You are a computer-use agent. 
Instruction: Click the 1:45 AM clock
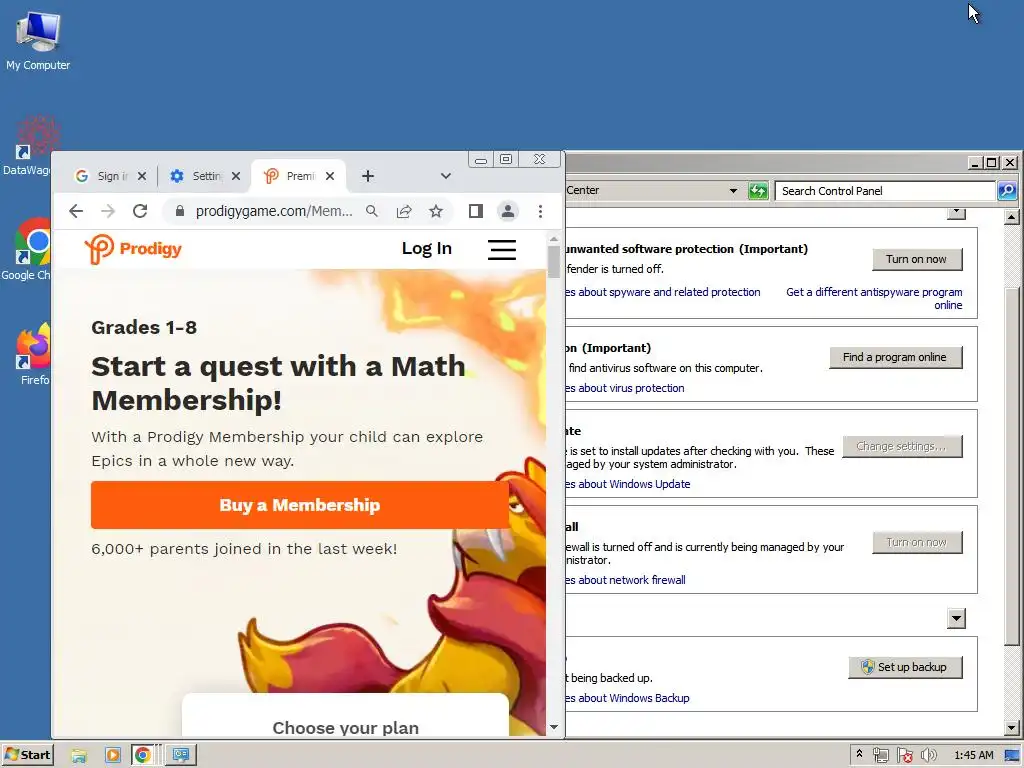coord(973,756)
